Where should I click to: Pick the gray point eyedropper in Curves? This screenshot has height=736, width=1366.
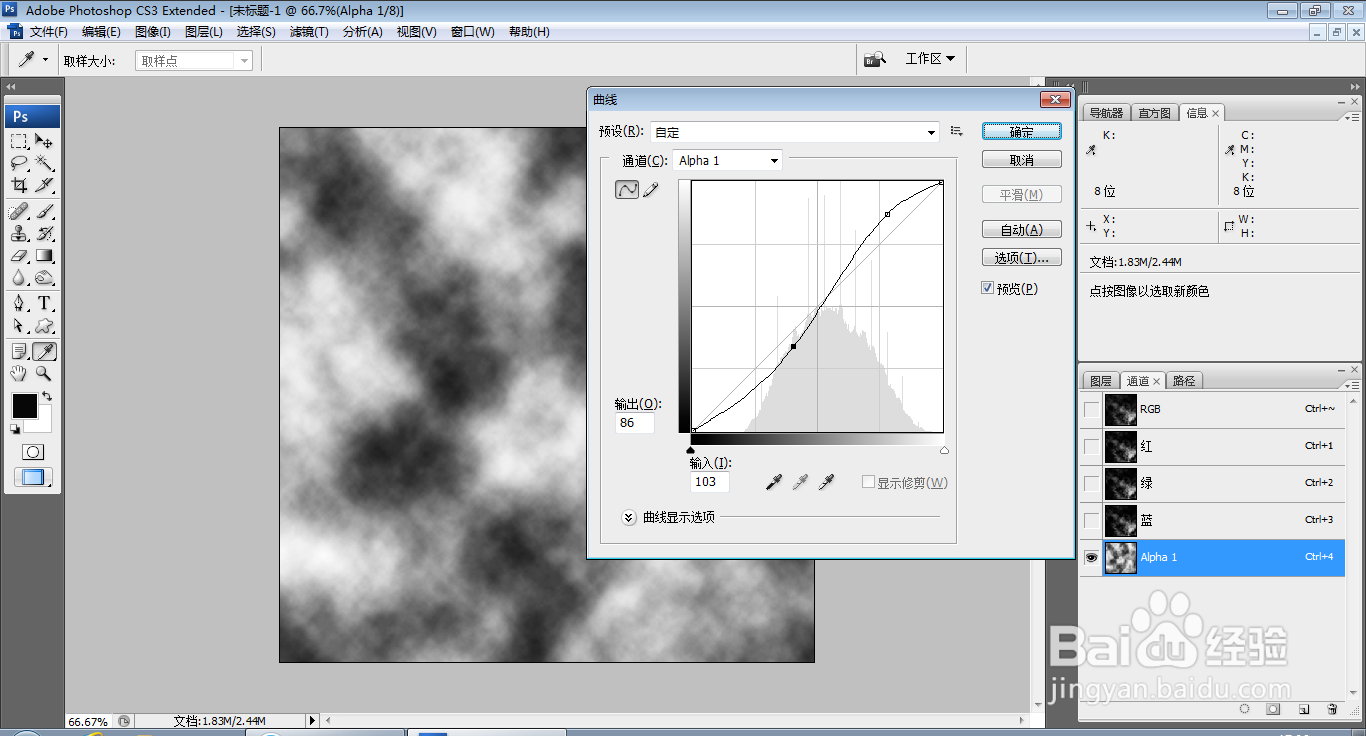[799, 483]
